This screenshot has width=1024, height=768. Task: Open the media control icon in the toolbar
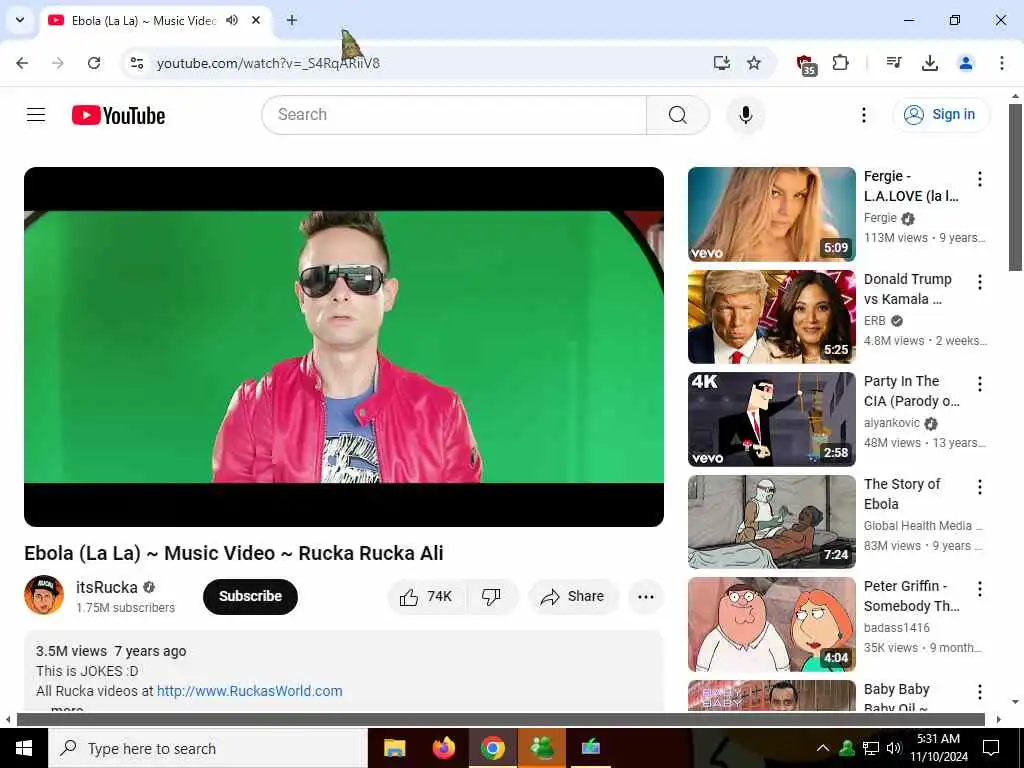pyautogui.click(x=893, y=63)
